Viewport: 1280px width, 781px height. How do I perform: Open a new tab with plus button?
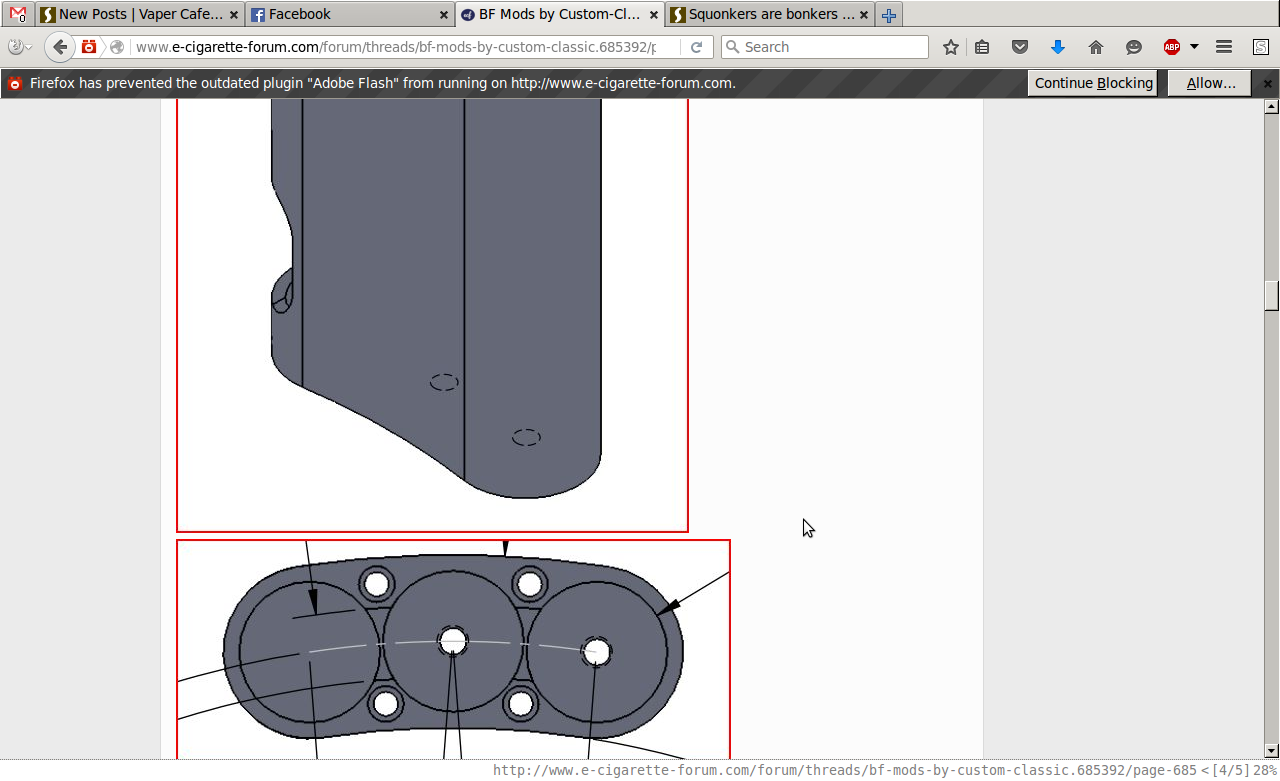(888, 15)
